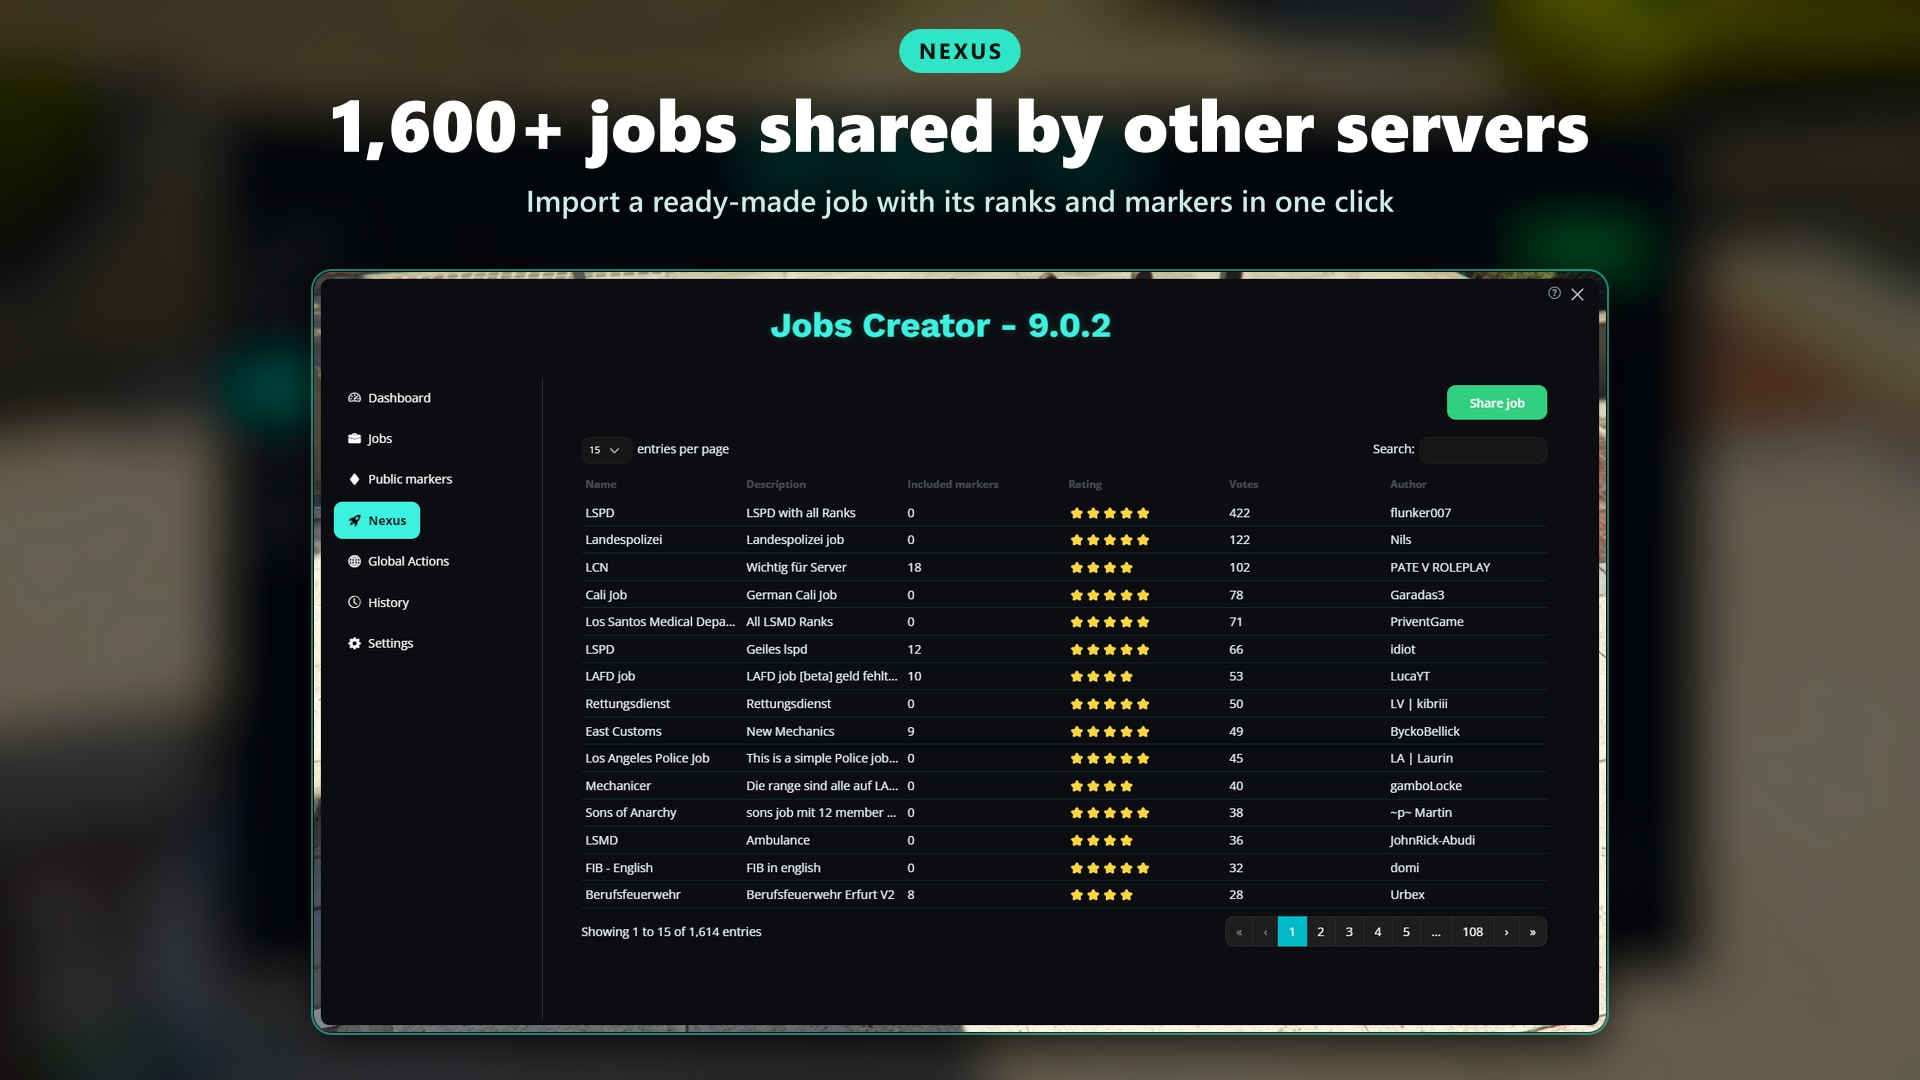
Task: Go to page 2
Action: click(1321, 932)
